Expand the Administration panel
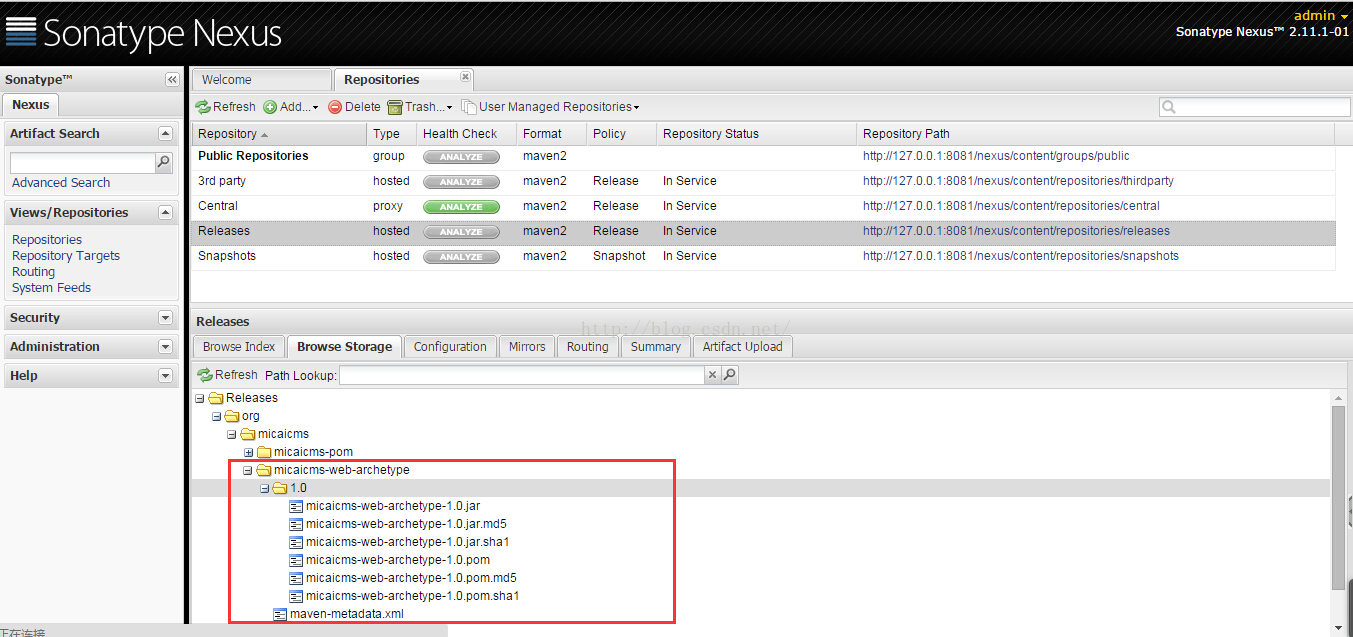The width and height of the screenshot is (1353, 637). tap(165, 347)
